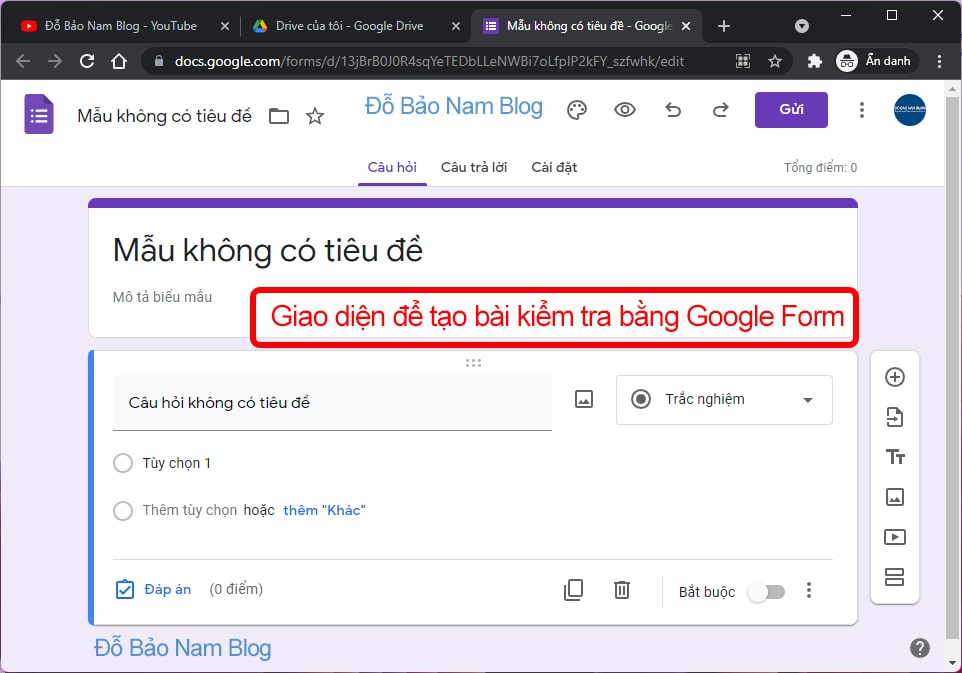Open question options three-dot menu

coord(809,590)
